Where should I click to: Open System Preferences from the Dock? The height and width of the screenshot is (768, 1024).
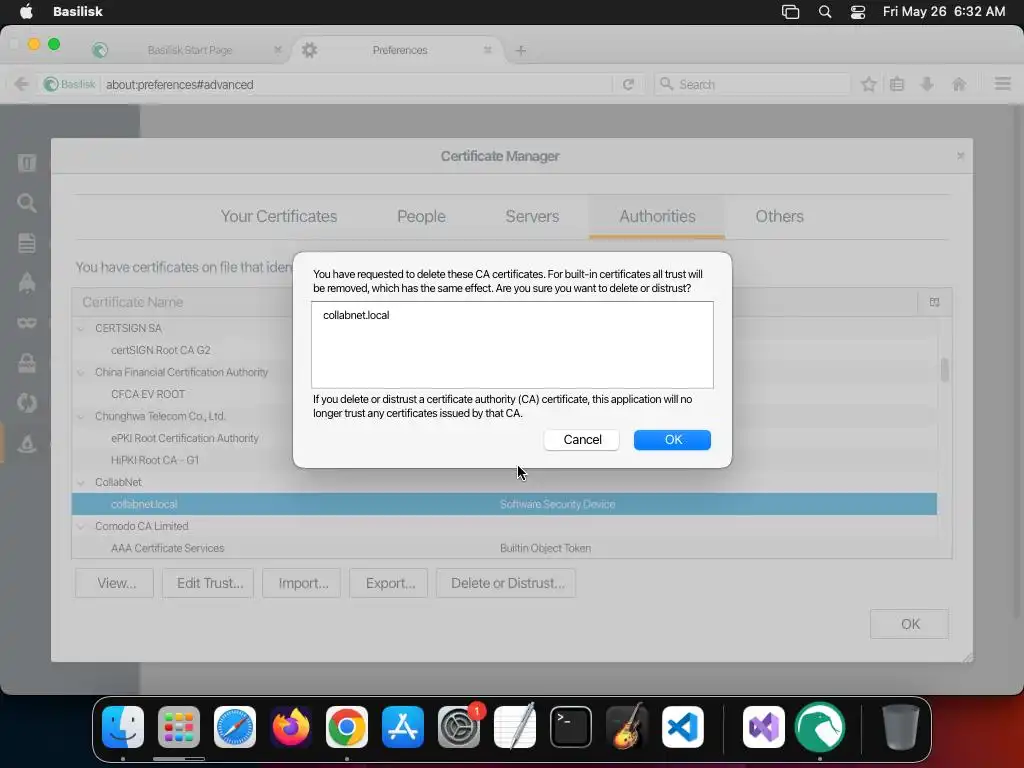[458, 727]
